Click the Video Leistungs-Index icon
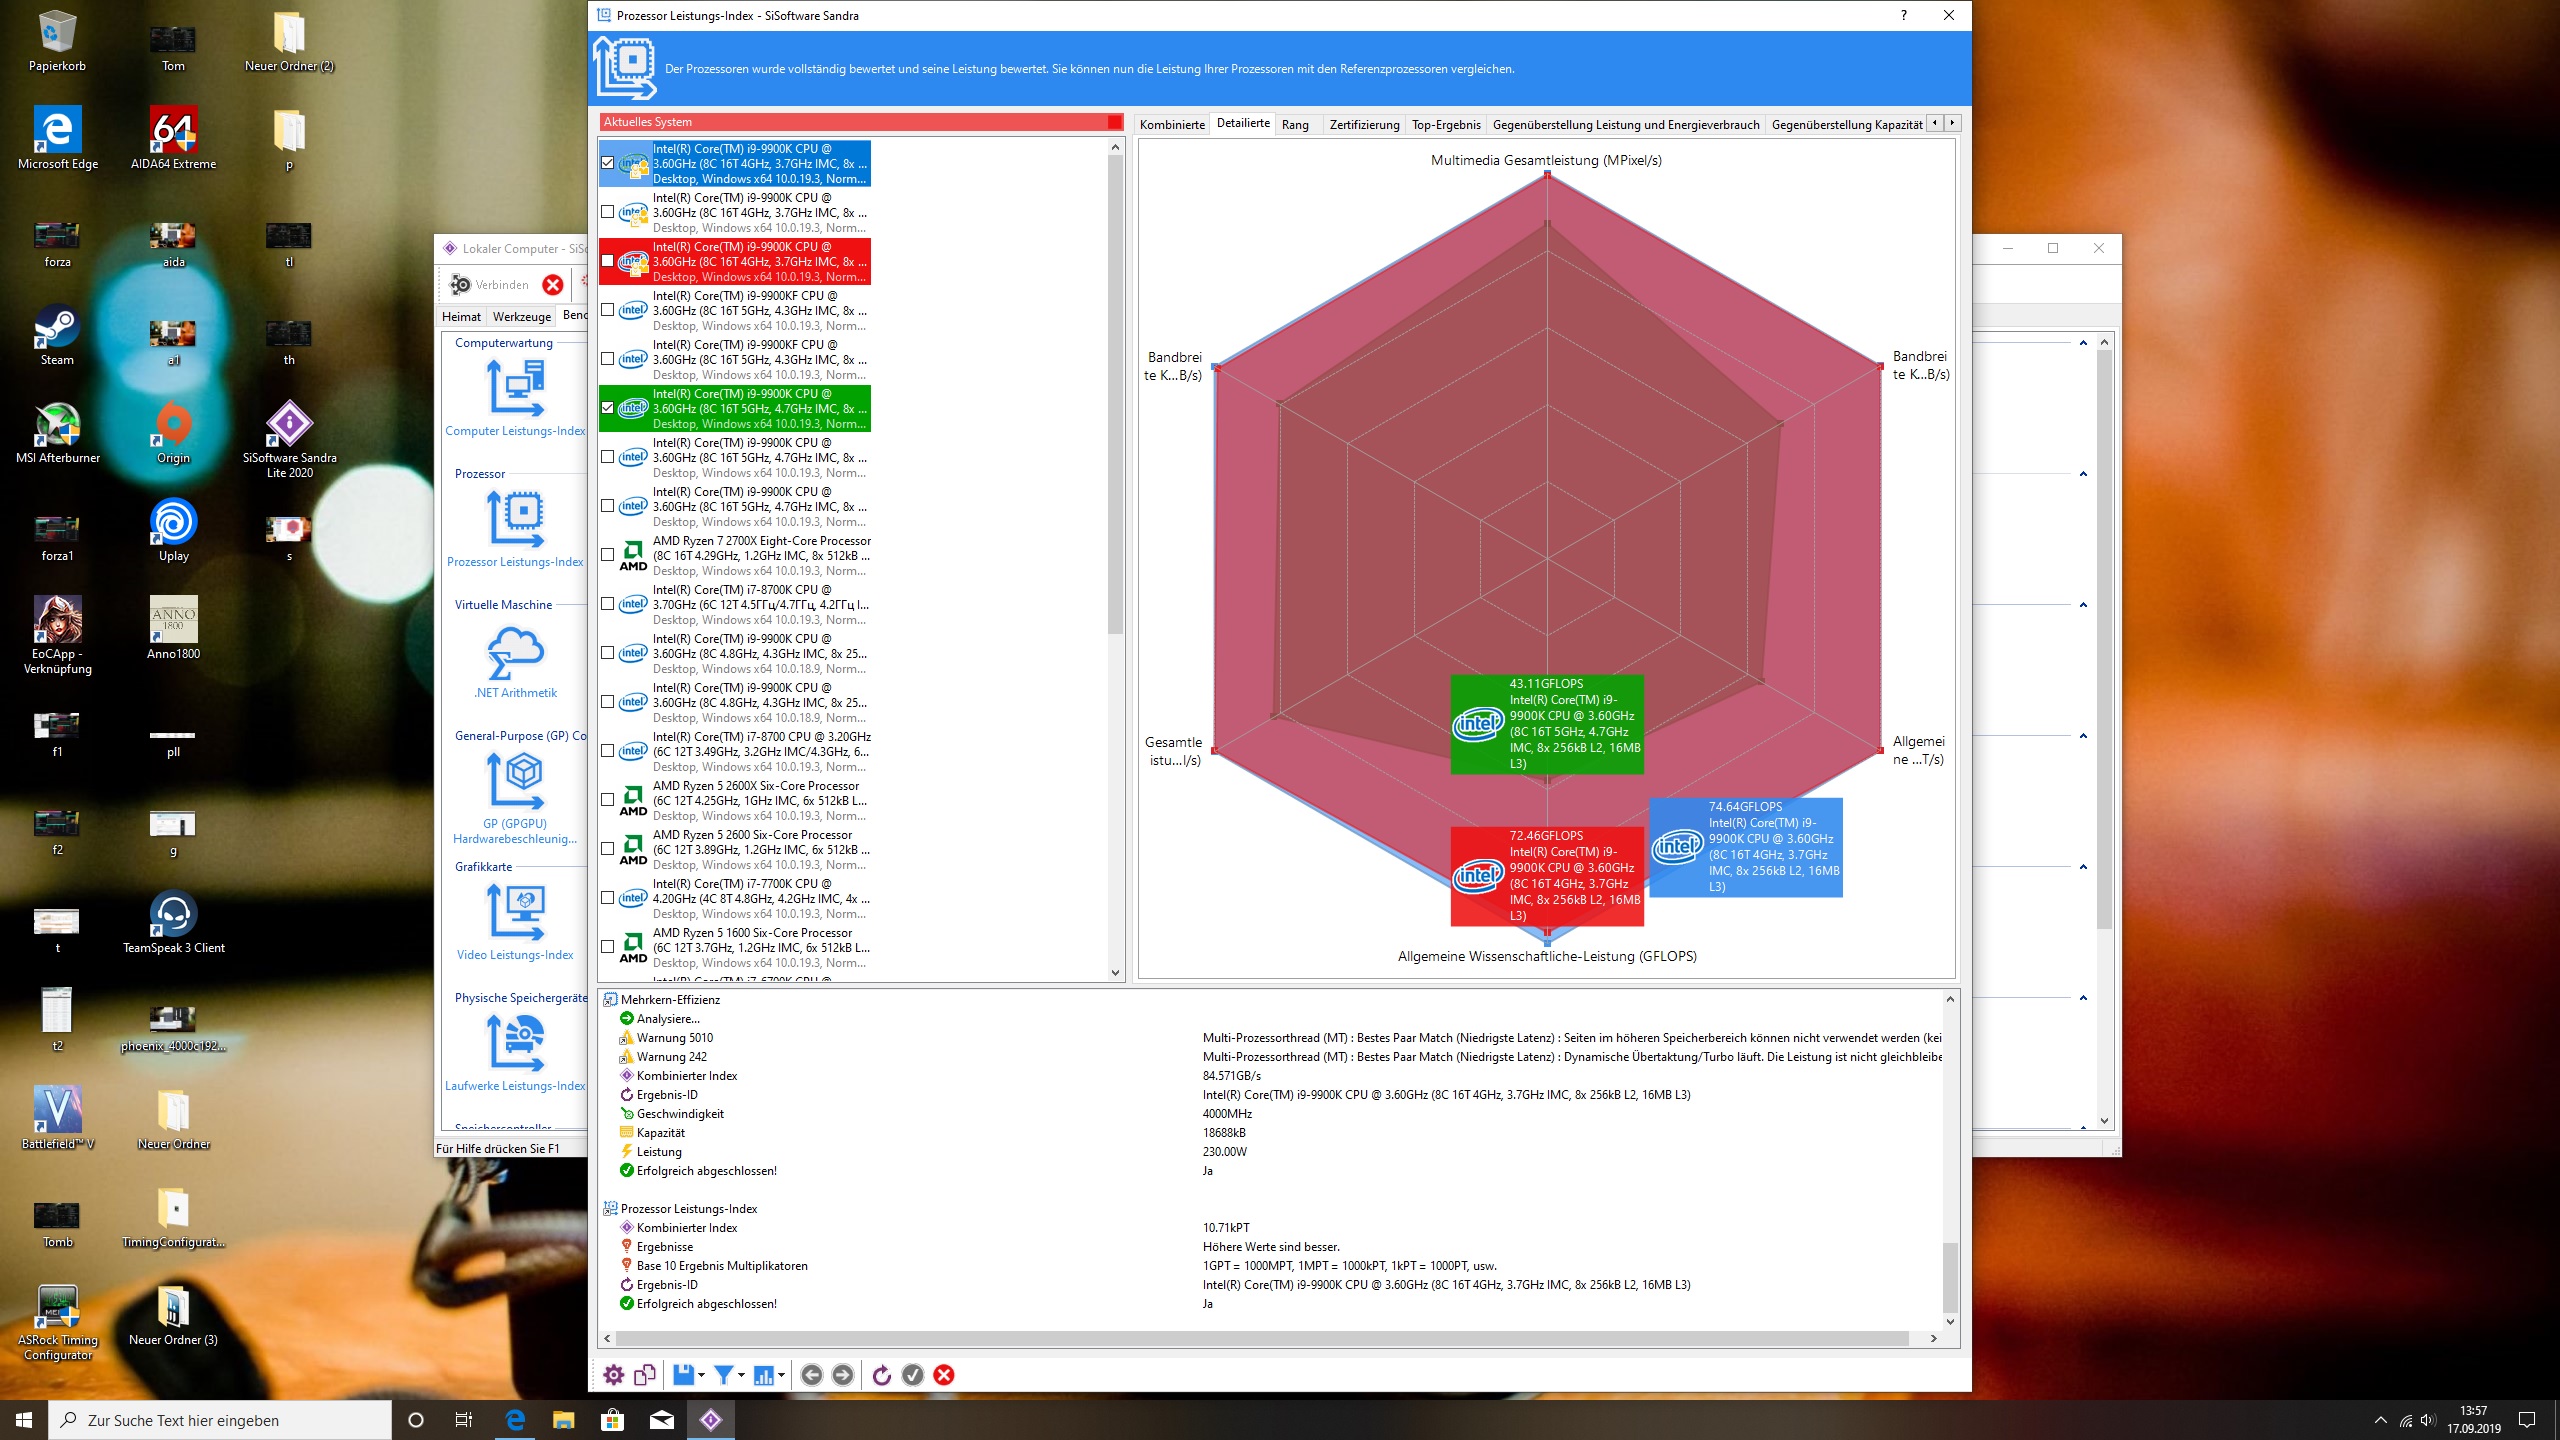2560x1440 pixels. [515, 912]
